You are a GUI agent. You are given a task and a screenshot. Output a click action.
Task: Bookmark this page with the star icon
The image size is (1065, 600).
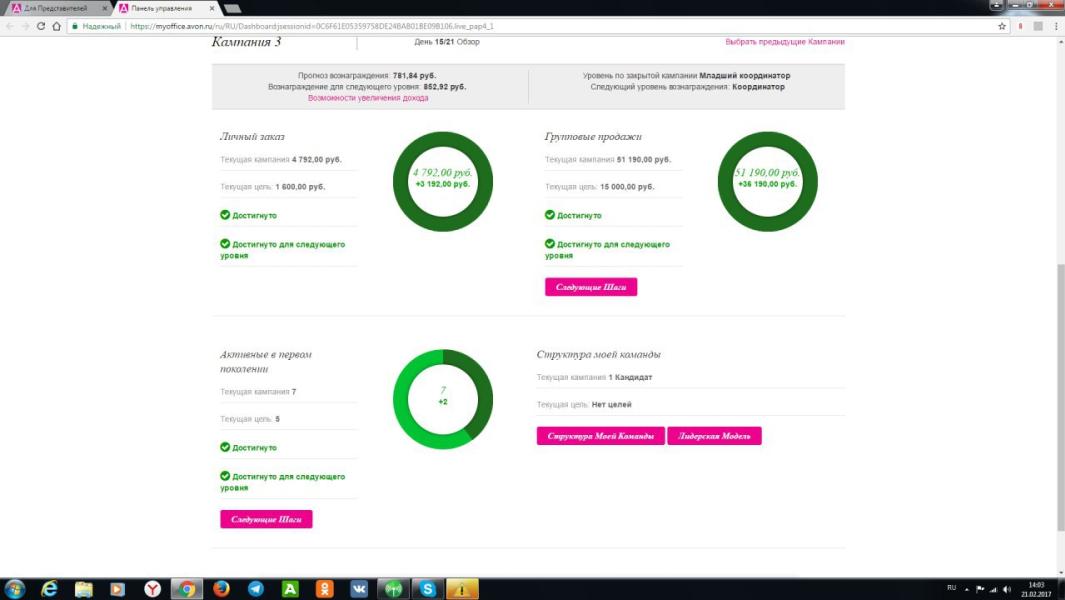(1002, 26)
